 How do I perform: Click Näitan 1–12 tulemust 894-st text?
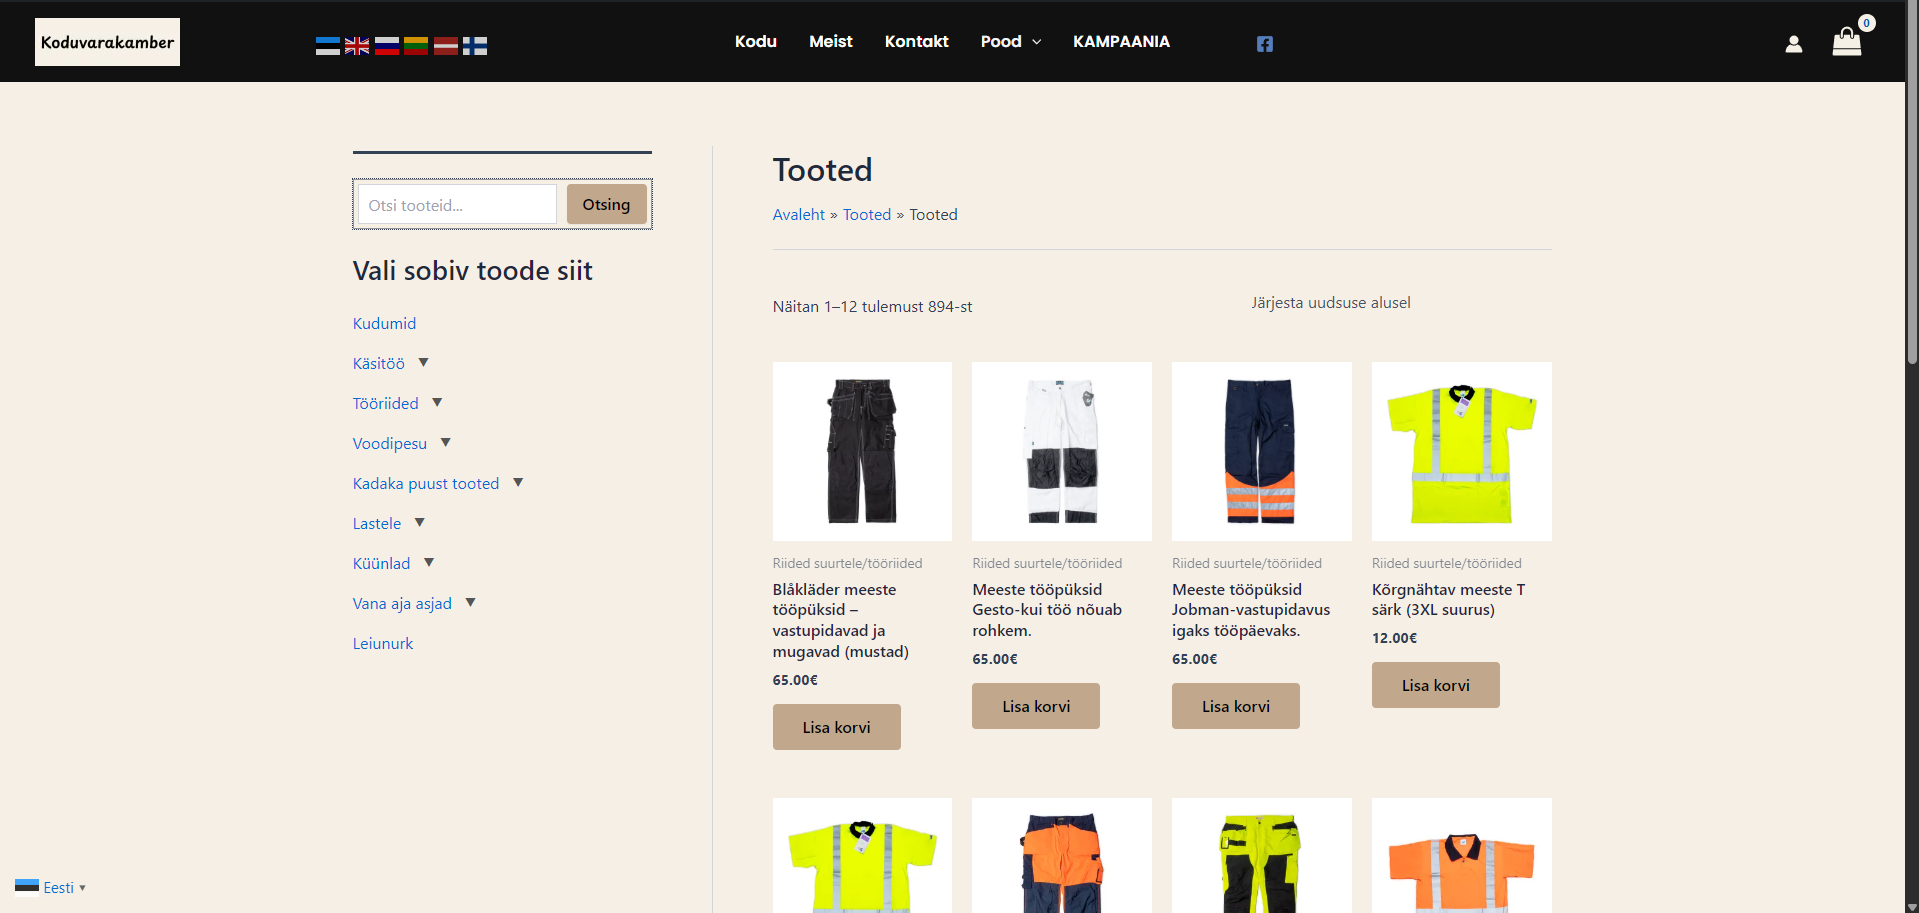tap(872, 306)
